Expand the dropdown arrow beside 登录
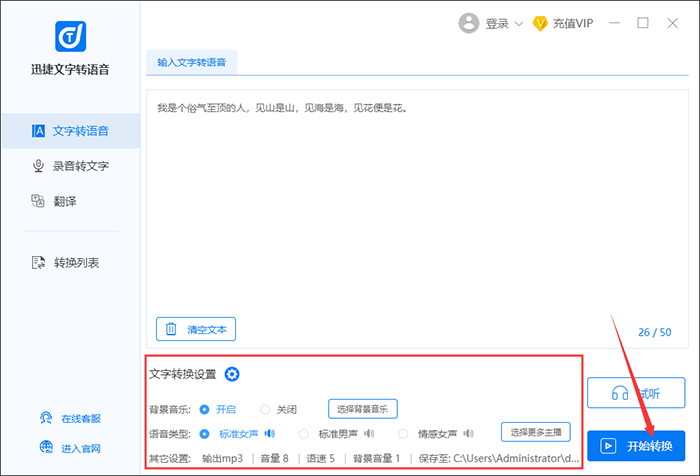This screenshot has height=476, width=700. click(519, 24)
